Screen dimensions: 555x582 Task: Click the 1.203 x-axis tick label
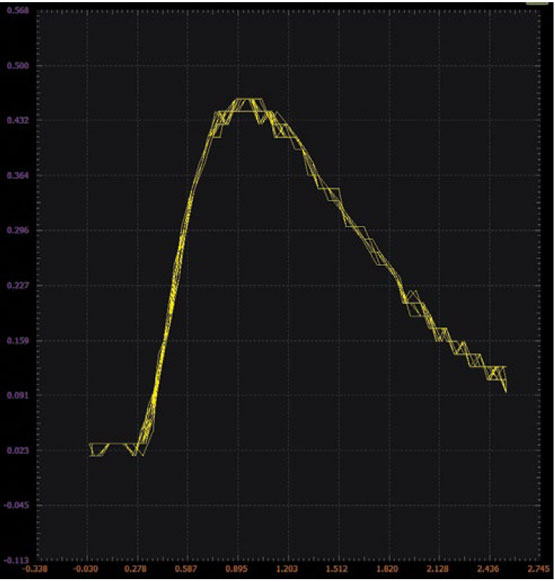click(x=287, y=569)
